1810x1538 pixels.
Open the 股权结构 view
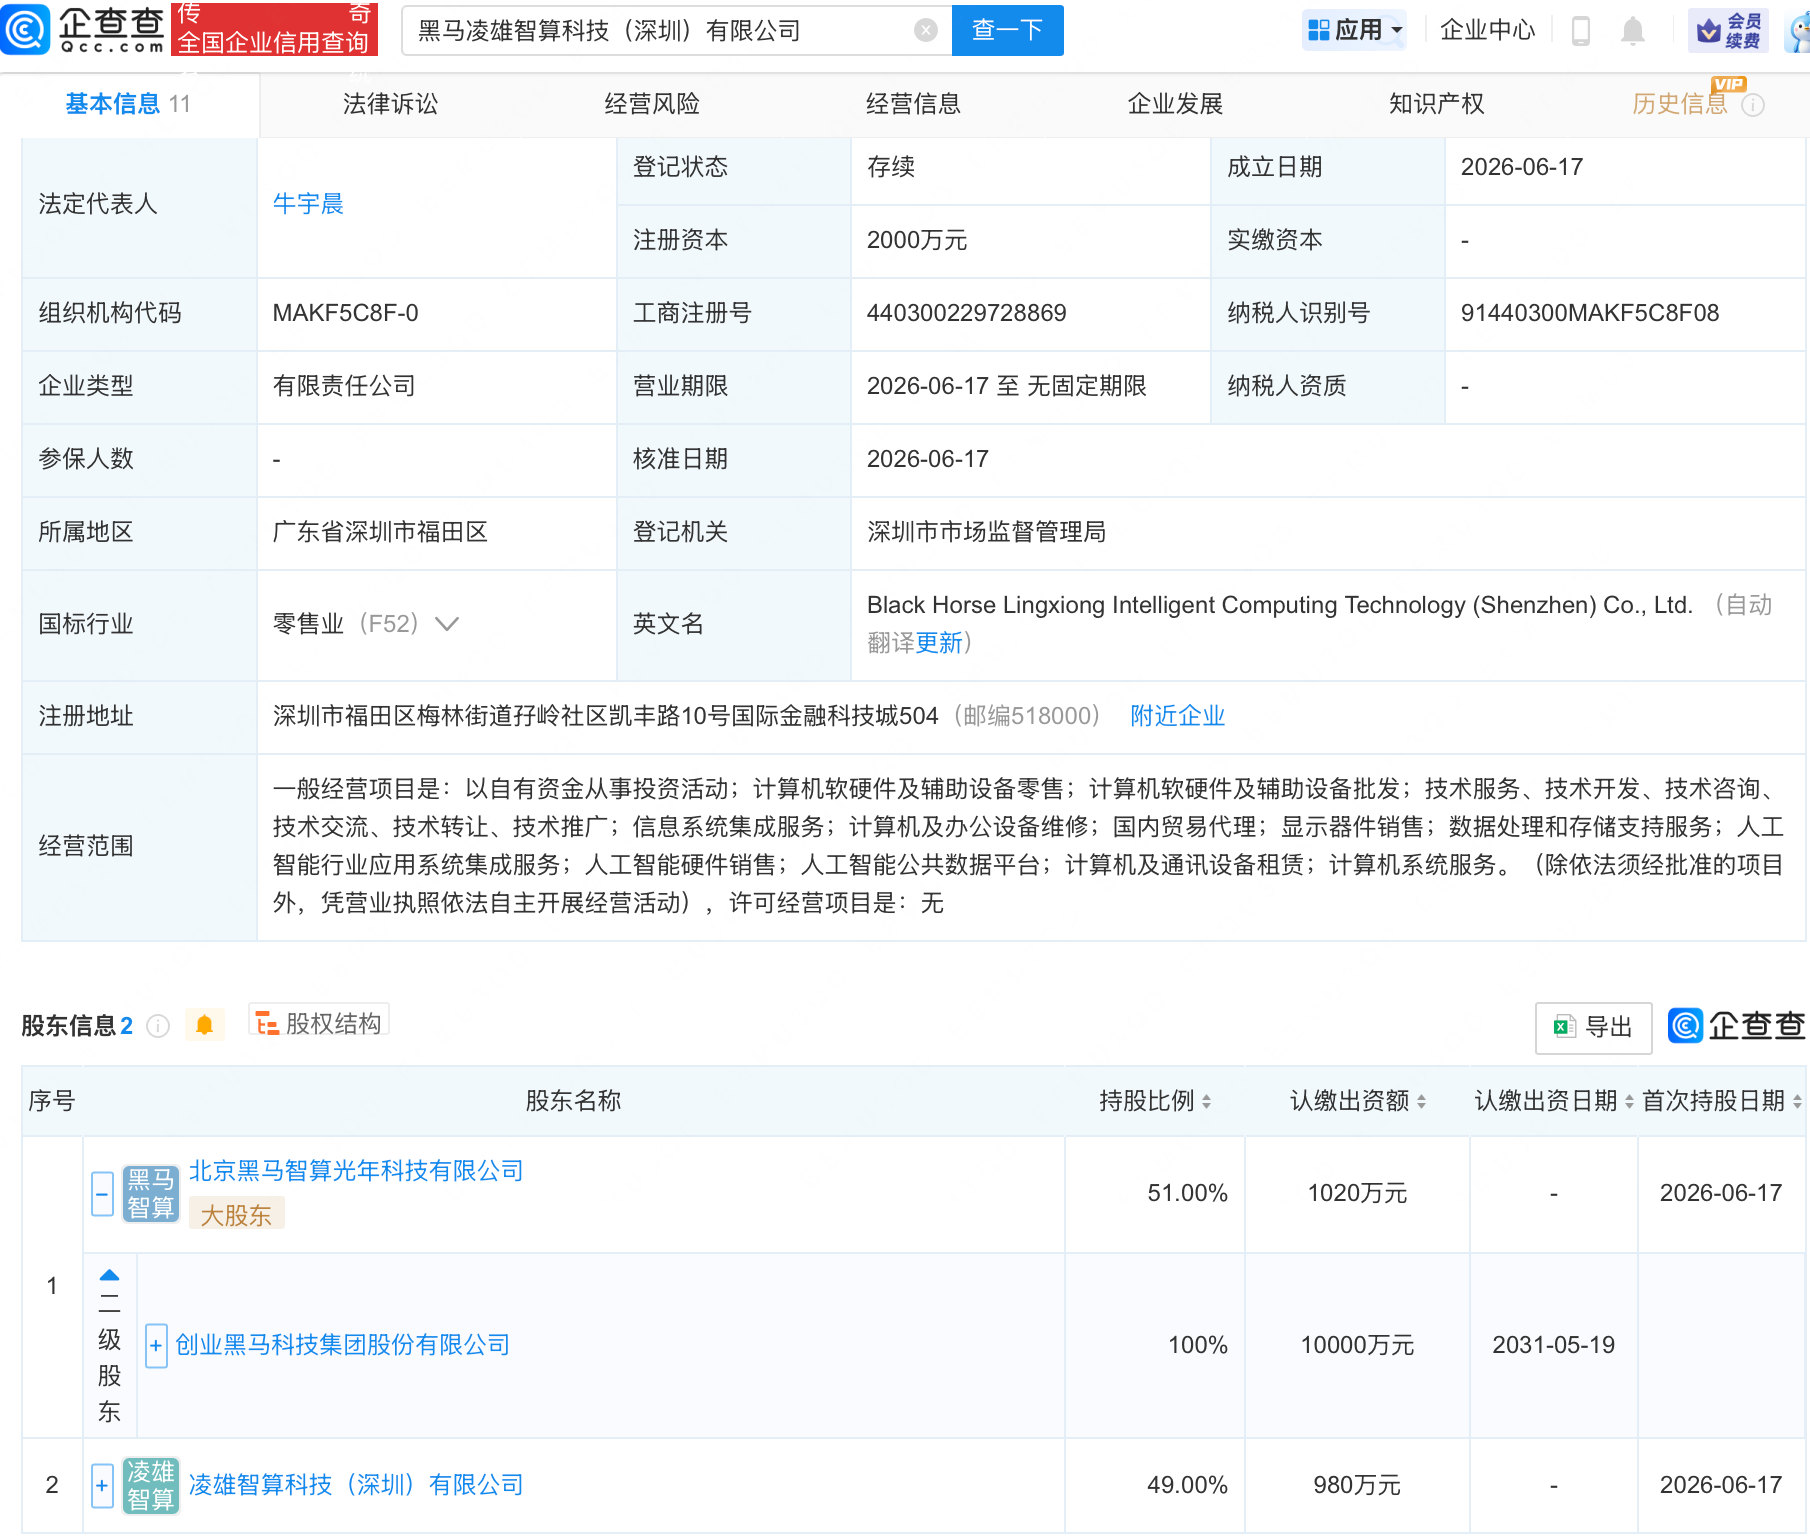(x=319, y=1024)
